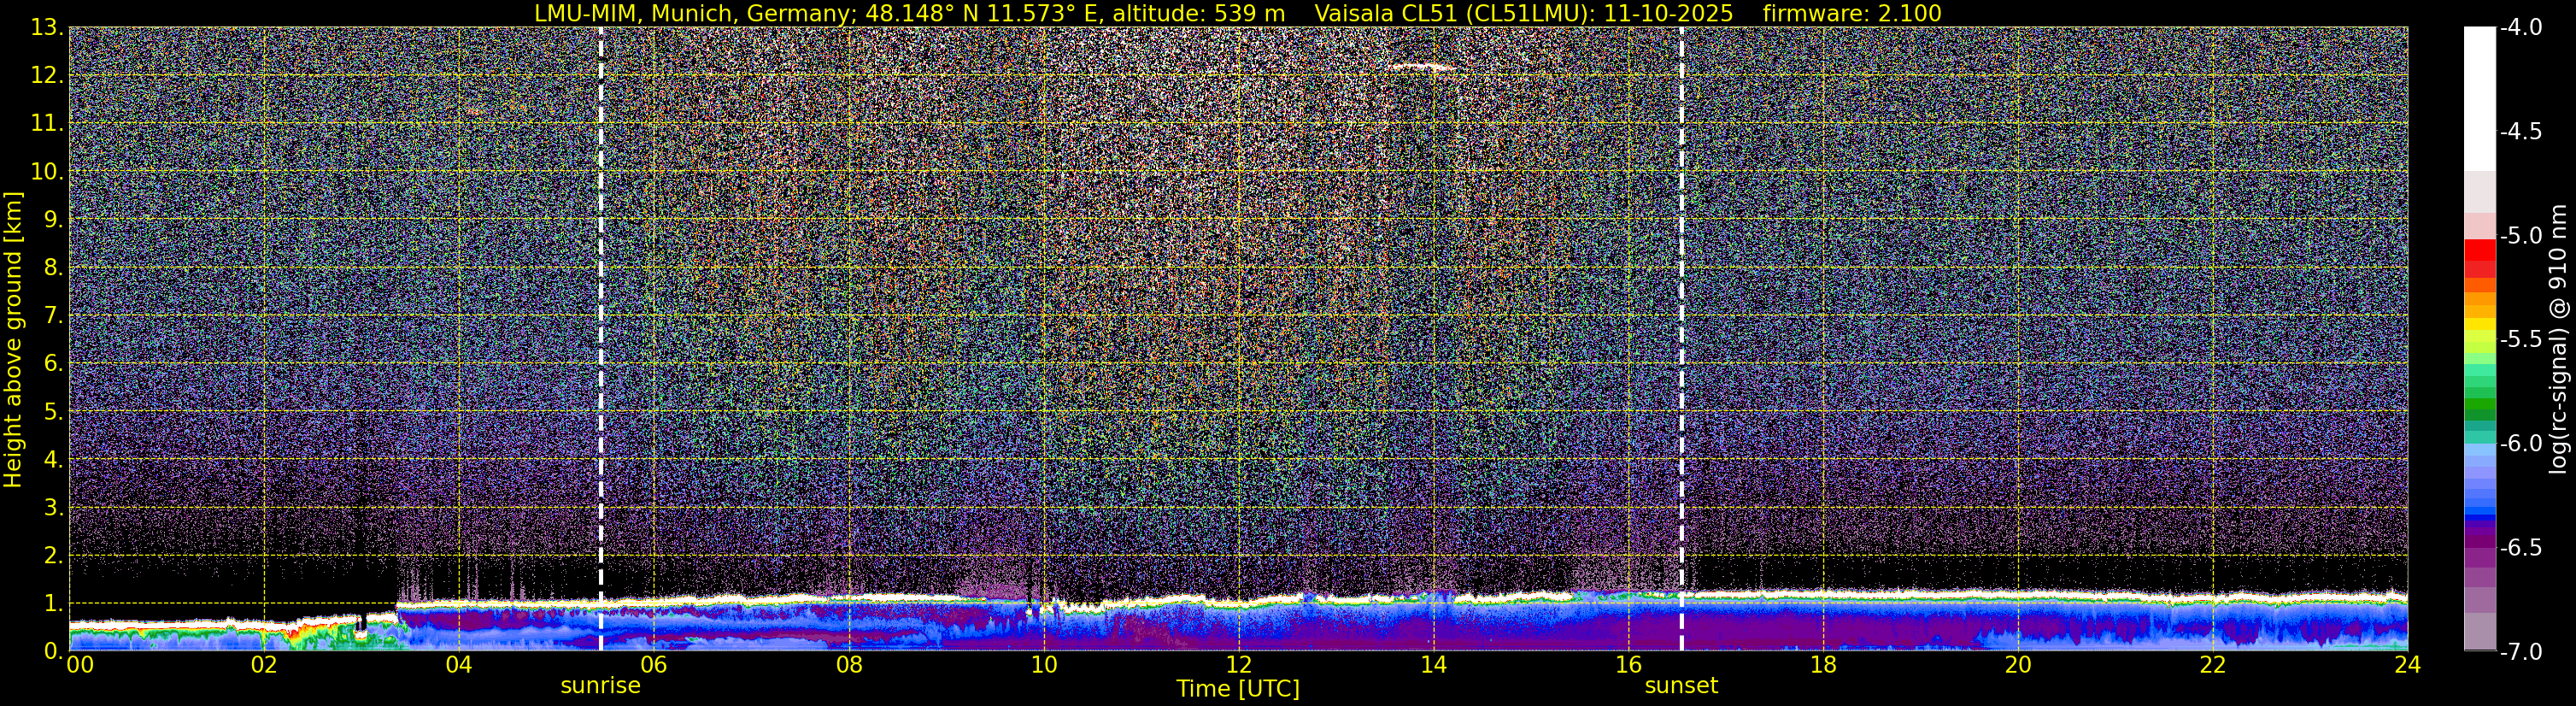Click the height tick label '3.'
2576x706 pixels.
coord(53,508)
